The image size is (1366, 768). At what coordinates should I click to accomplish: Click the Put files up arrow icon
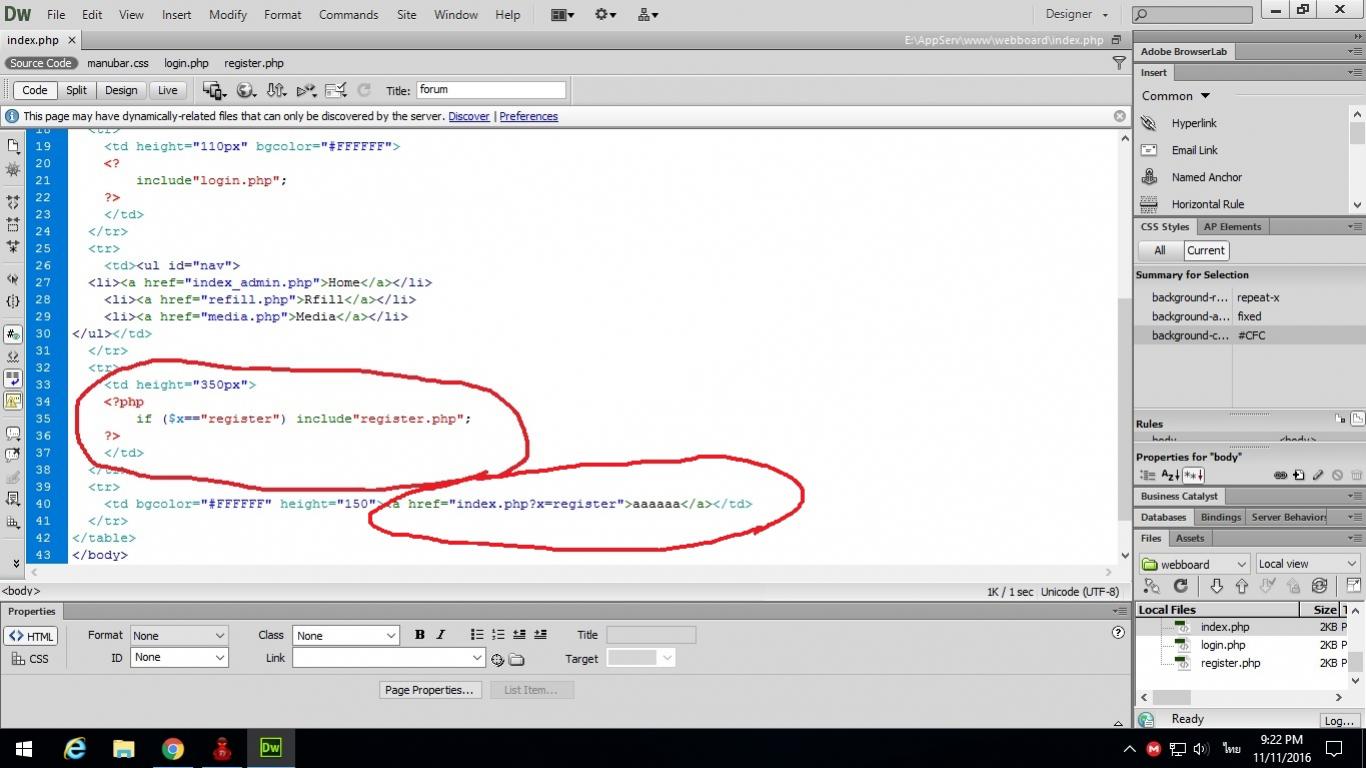coord(1242,586)
